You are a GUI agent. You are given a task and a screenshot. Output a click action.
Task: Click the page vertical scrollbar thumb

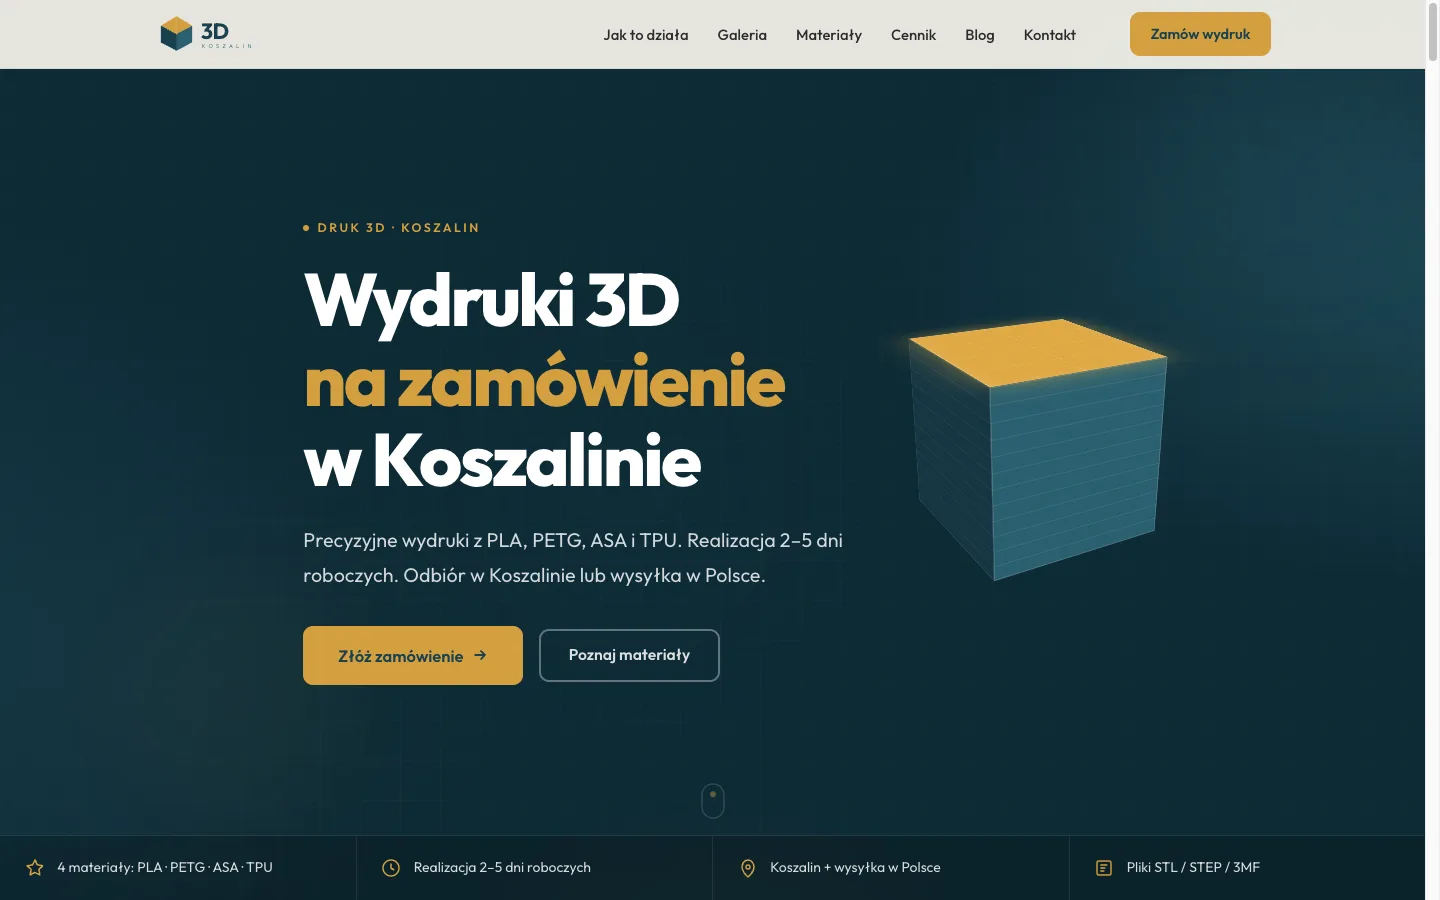click(1433, 33)
